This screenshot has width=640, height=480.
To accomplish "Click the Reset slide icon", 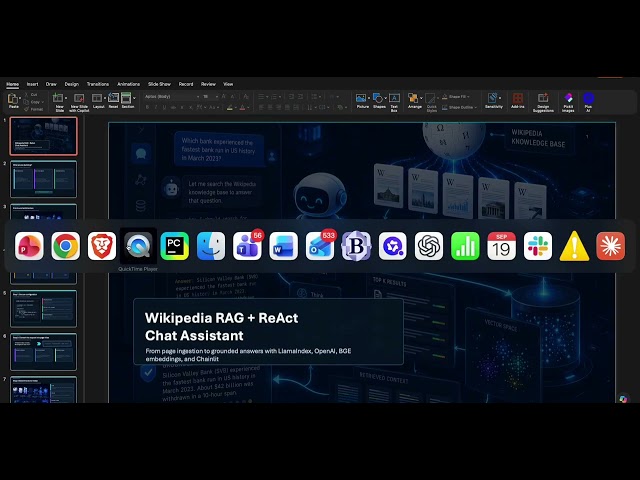I will (x=113, y=100).
